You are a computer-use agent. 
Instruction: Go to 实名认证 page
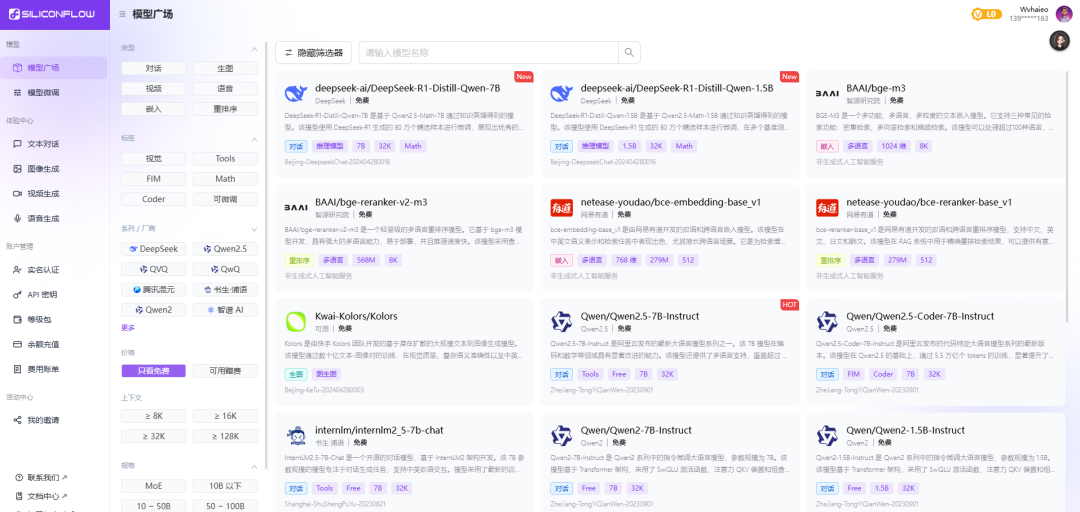click(54, 269)
